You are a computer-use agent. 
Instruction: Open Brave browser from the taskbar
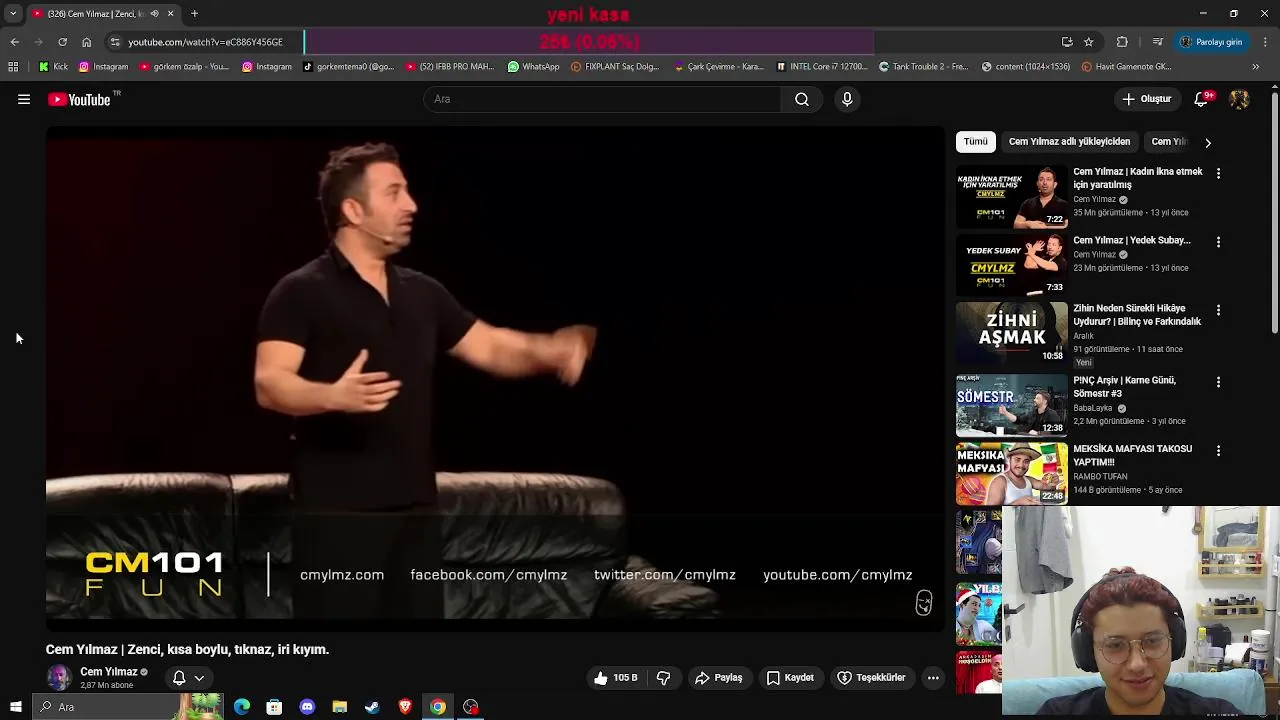405,707
